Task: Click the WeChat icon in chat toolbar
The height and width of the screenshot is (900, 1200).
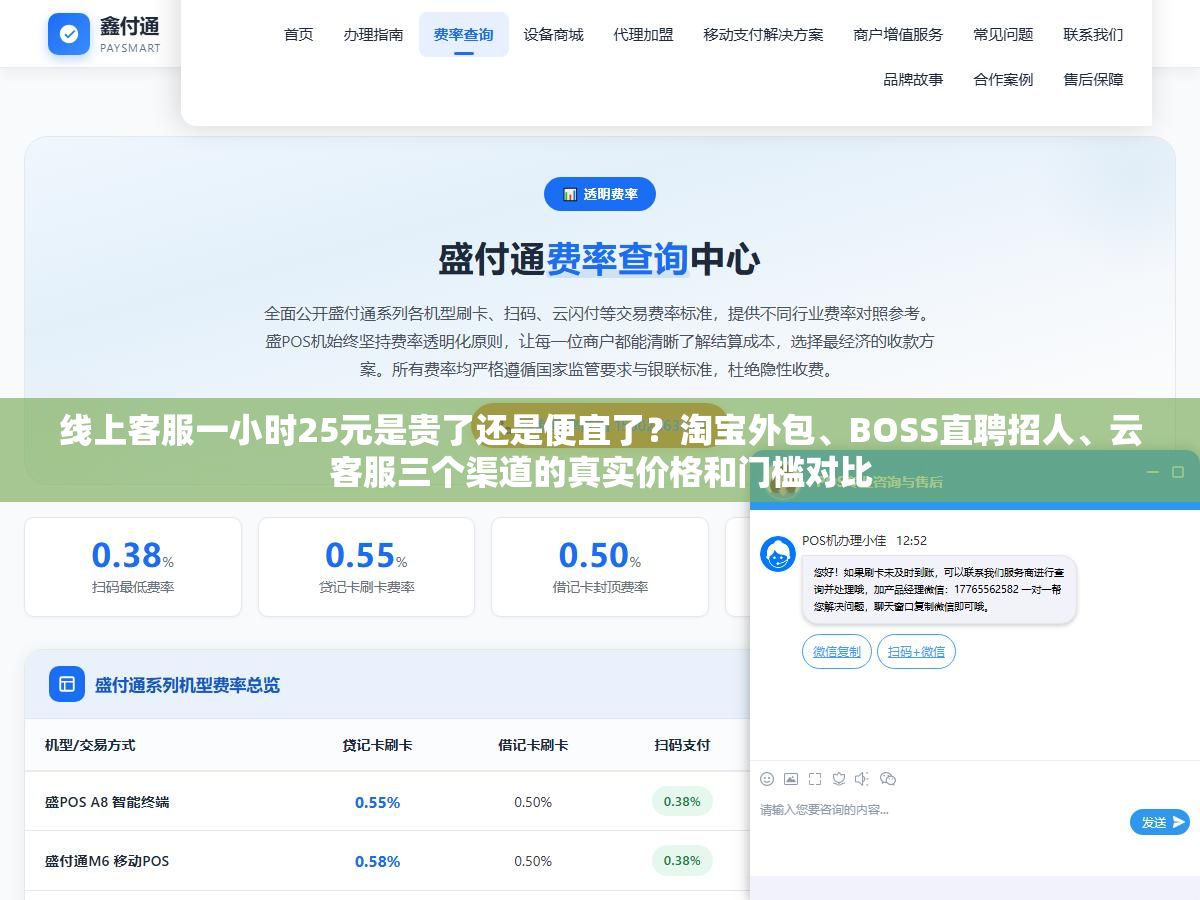Action: [x=887, y=778]
